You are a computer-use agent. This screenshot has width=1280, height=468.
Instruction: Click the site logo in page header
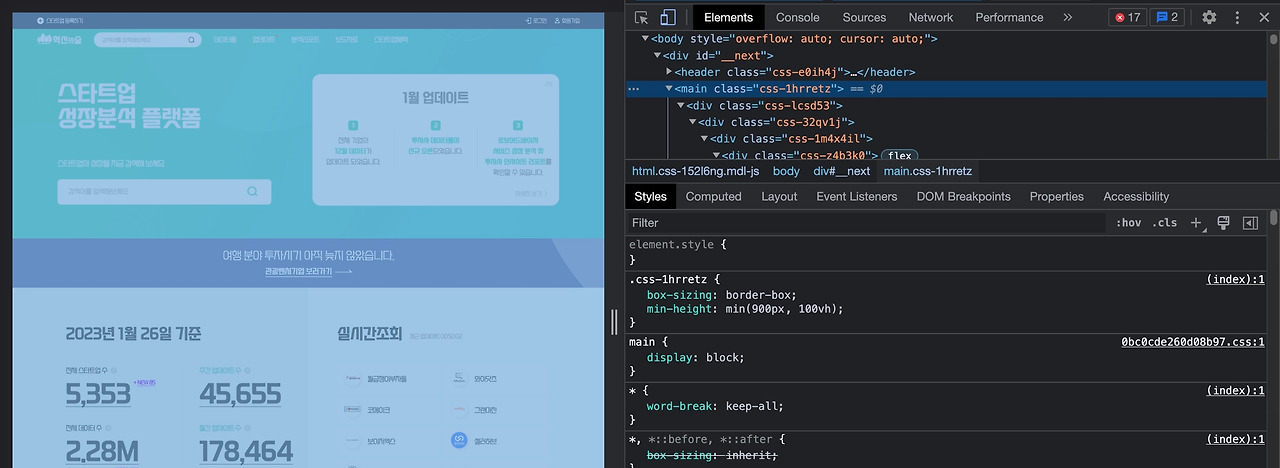point(60,40)
